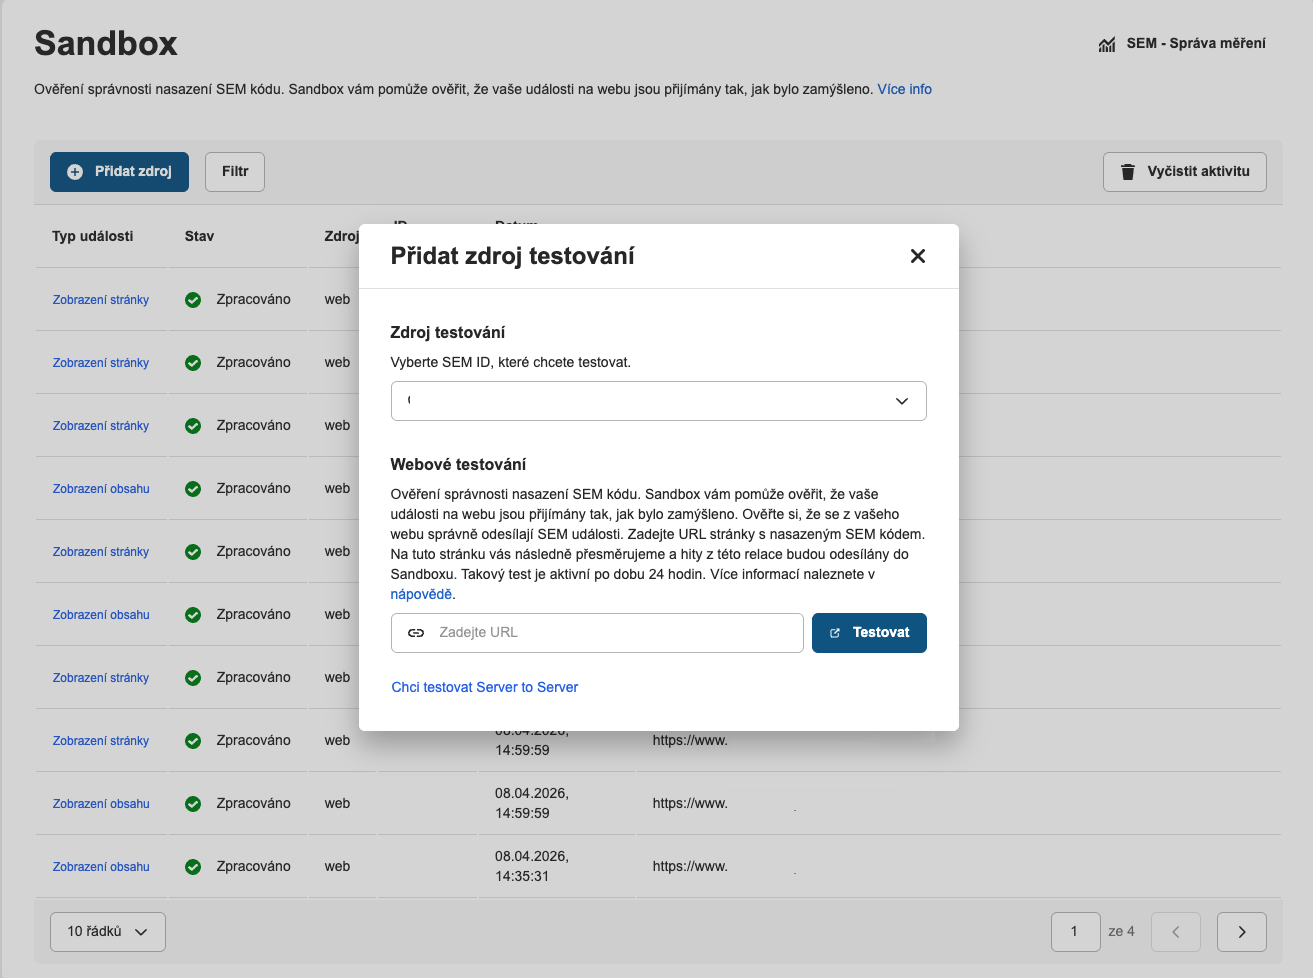Click the Přidat zdroj button
The image size is (1313, 978).
119,172
